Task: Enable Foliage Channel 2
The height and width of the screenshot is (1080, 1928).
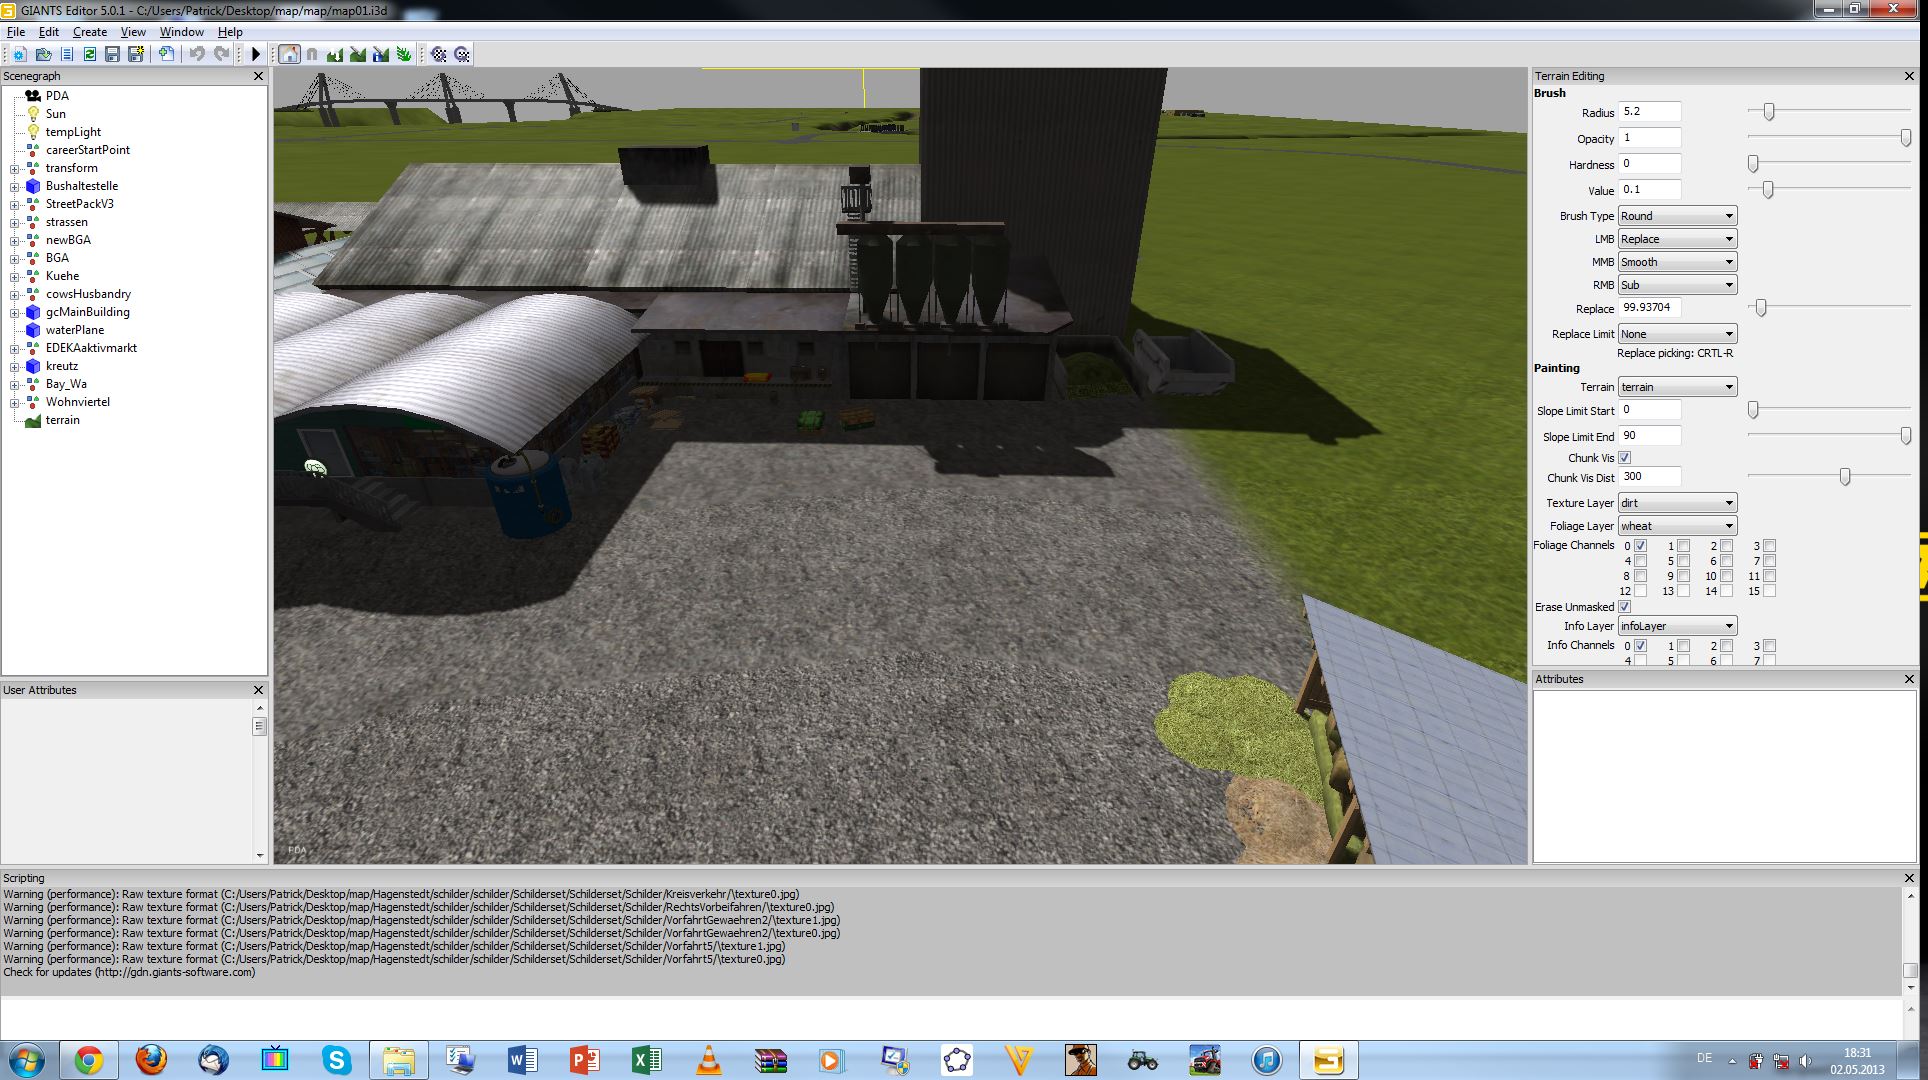Action: 1726,546
